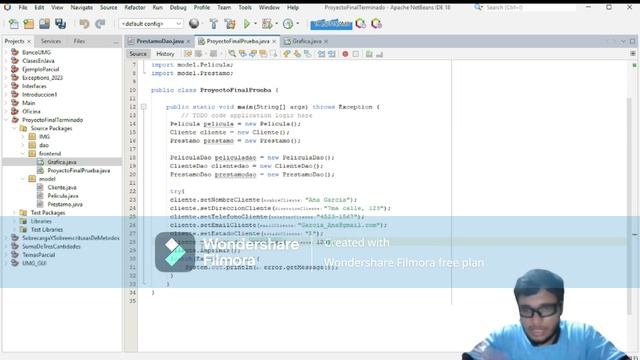
Task: Expand the dao package node
Action: point(23,145)
